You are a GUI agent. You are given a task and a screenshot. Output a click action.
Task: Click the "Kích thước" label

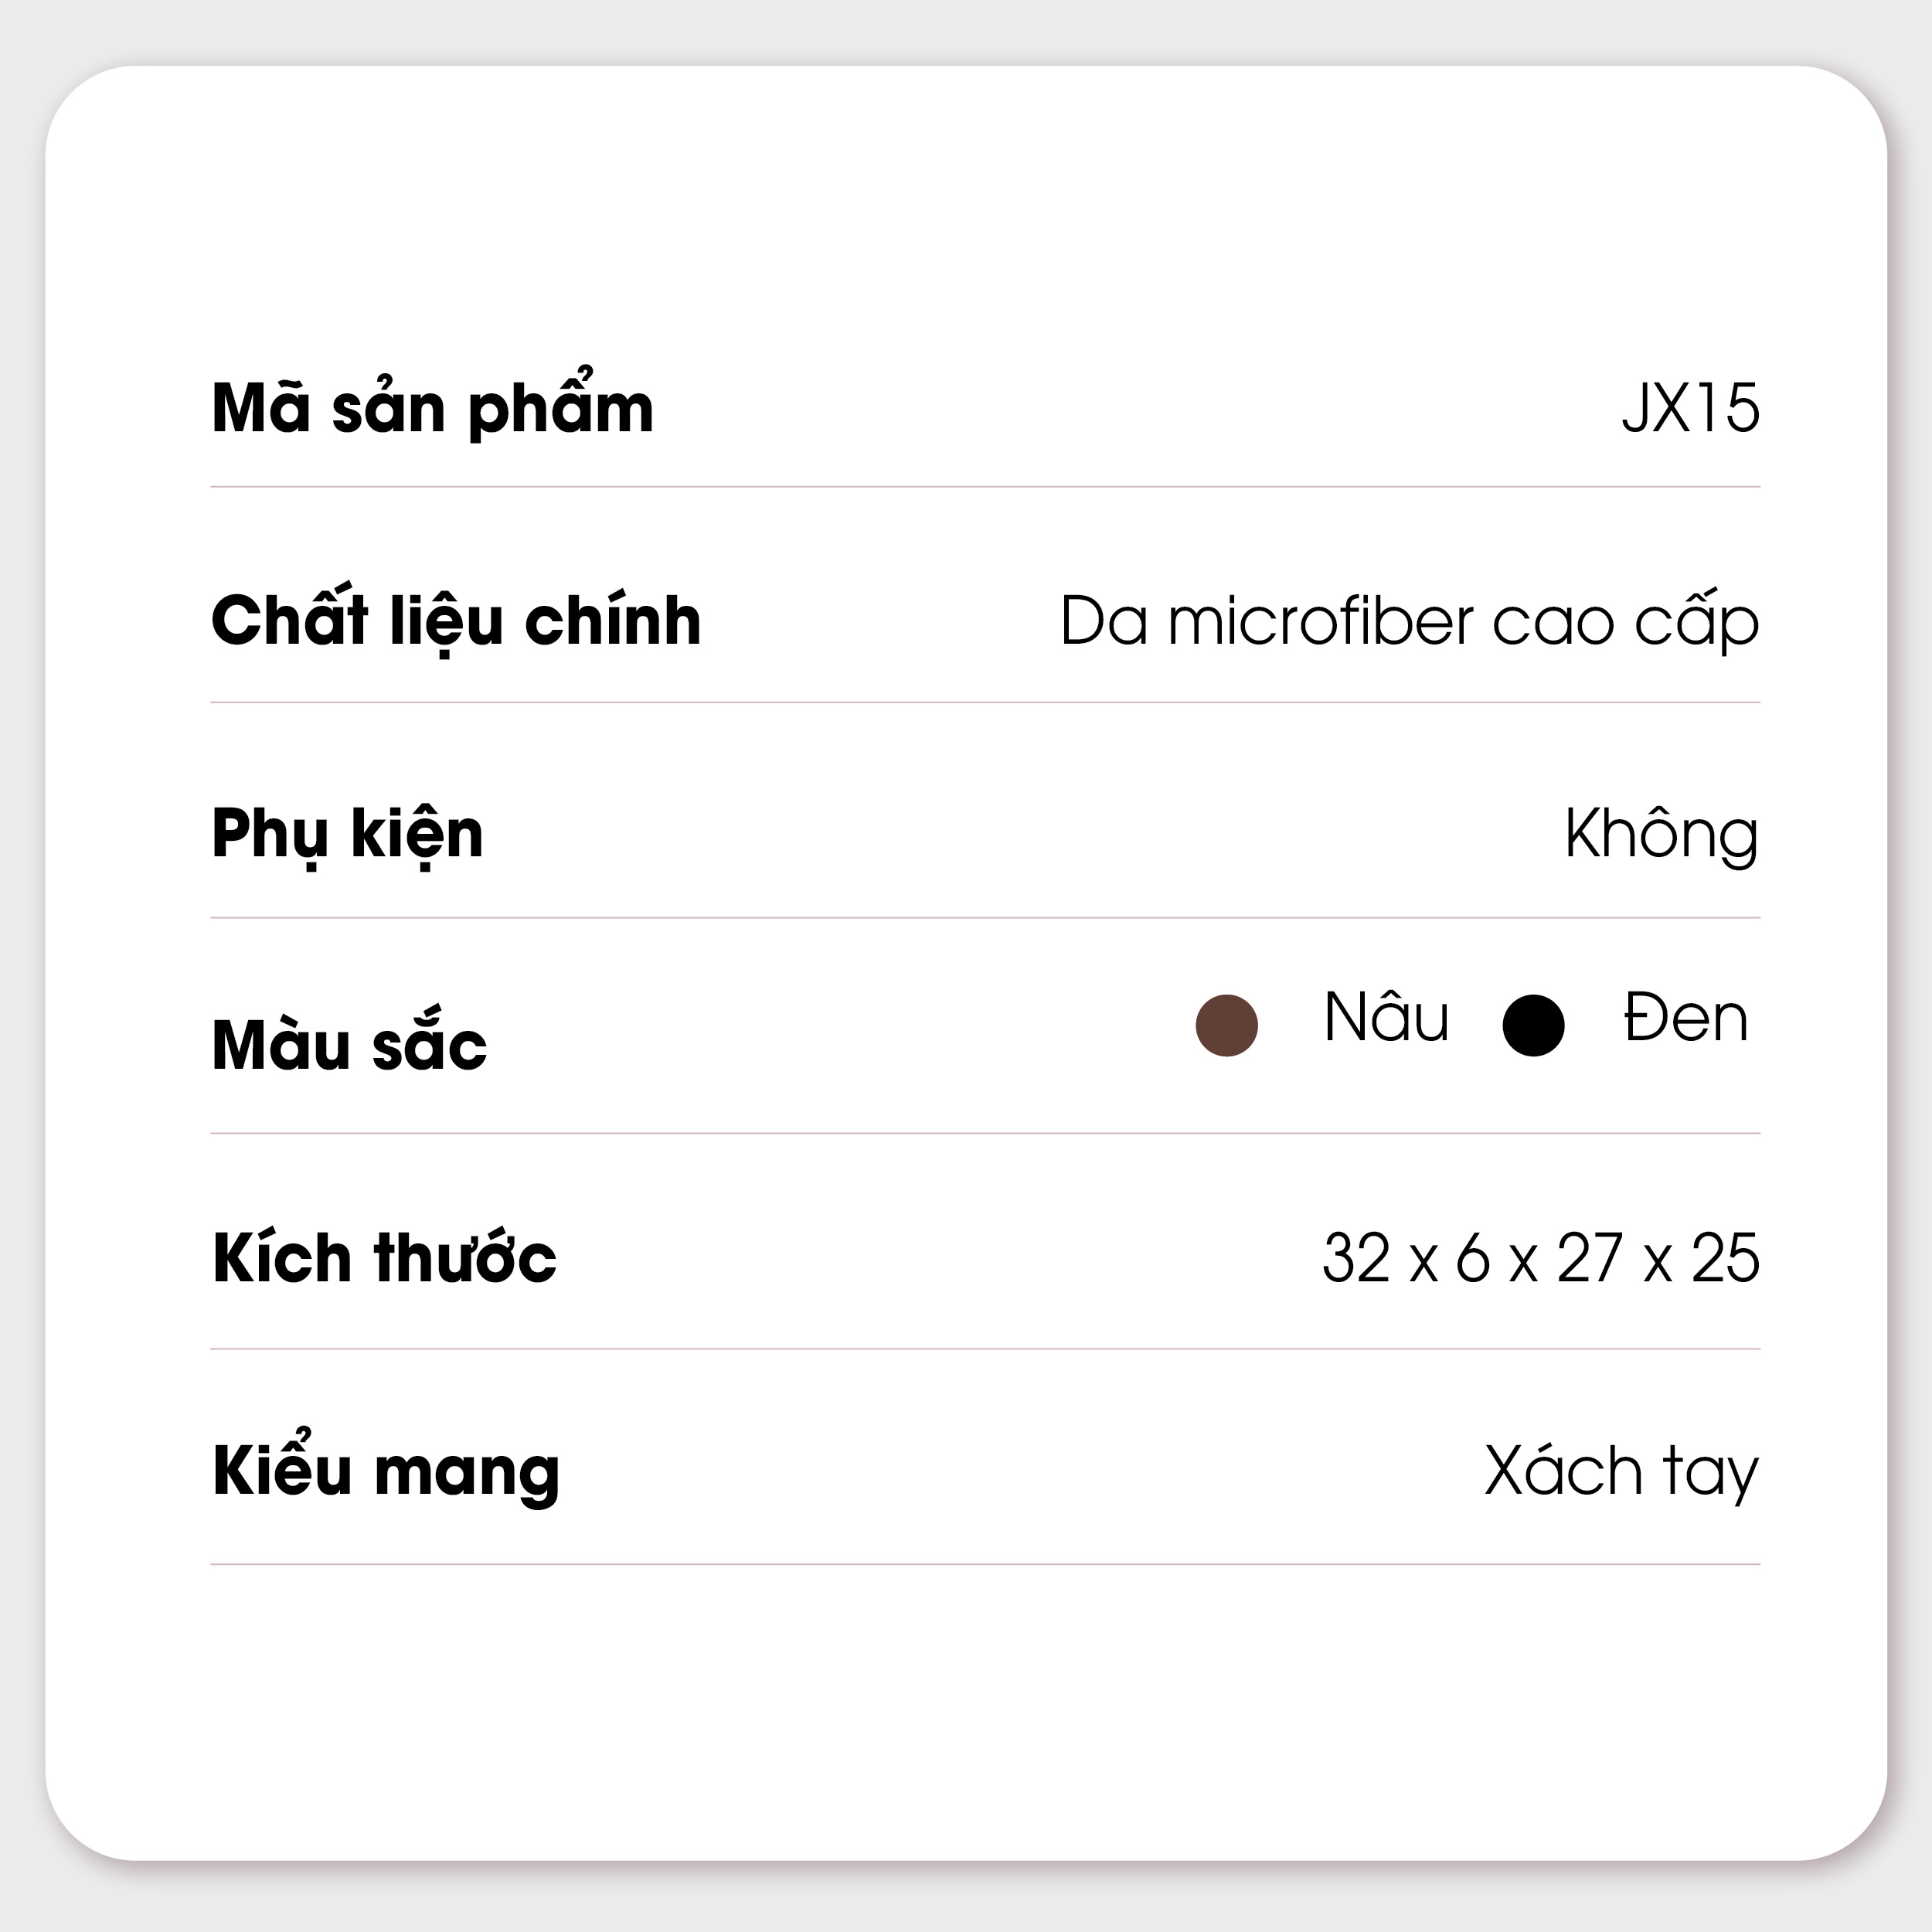coord(384,1258)
